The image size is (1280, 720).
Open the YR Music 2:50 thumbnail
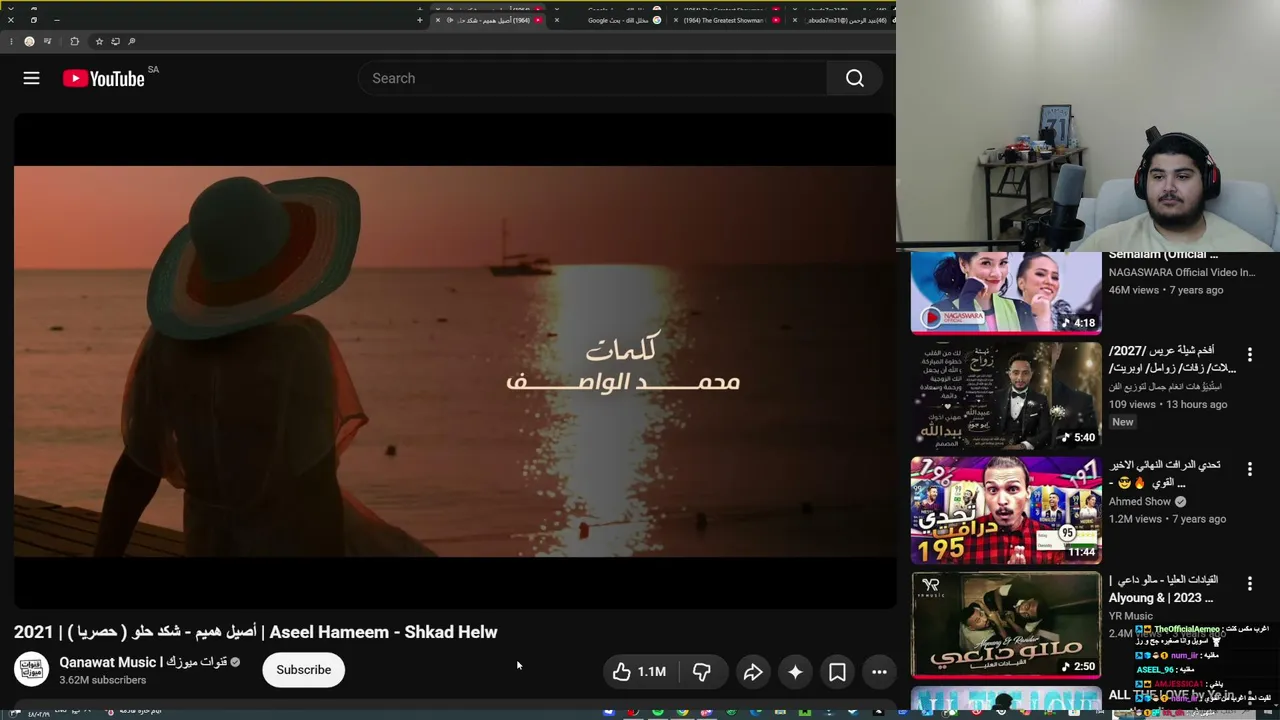pos(1006,626)
